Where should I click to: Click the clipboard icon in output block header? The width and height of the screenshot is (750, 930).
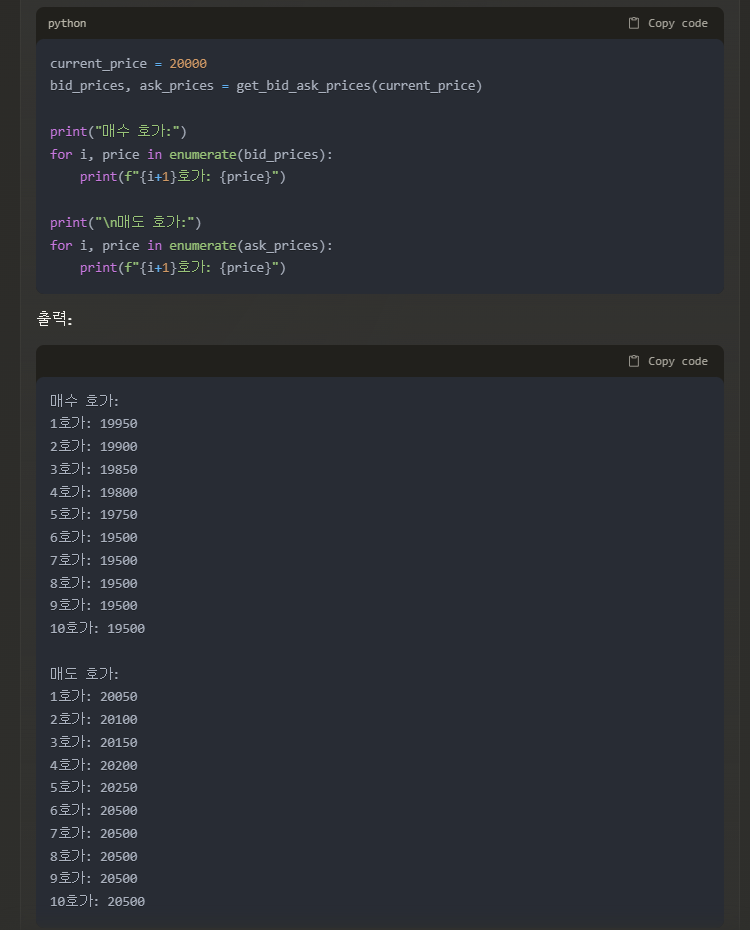(634, 361)
